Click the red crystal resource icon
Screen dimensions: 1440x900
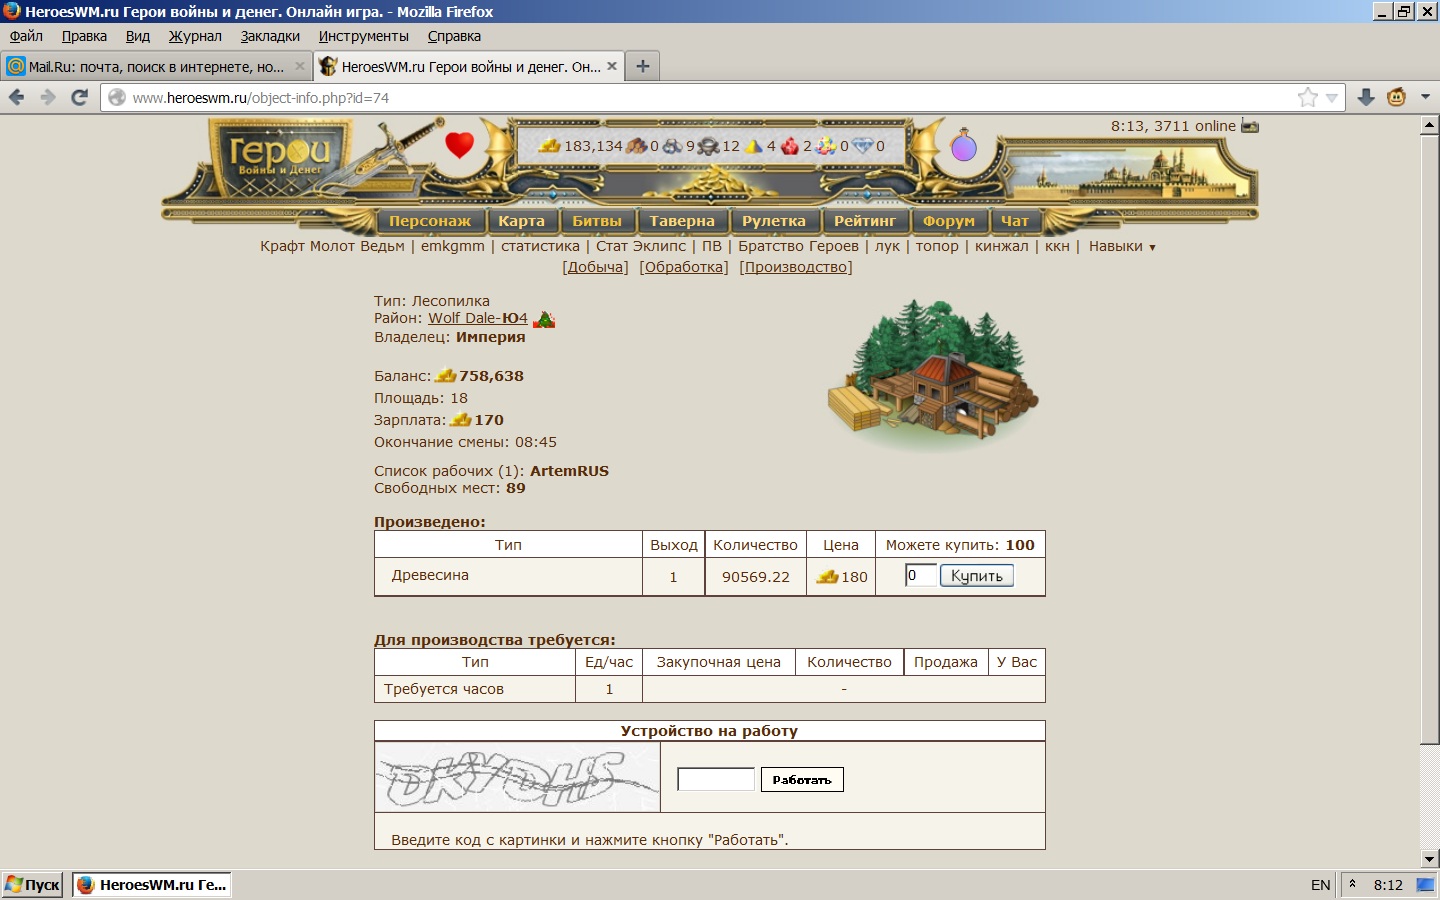pos(789,146)
